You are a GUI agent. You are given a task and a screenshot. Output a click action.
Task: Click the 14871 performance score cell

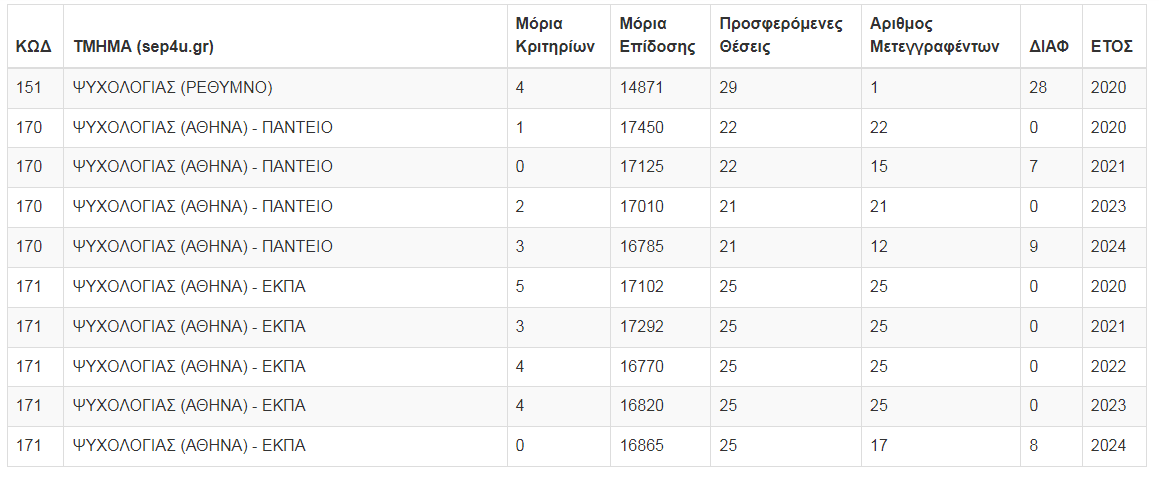[641, 88]
